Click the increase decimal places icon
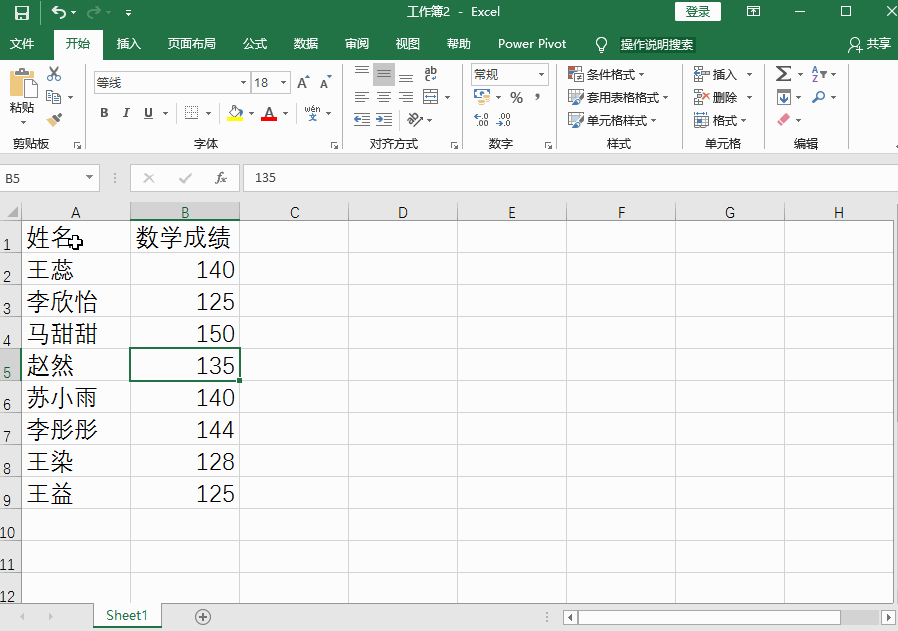This screenshot has width=898, height=631. 481,120
